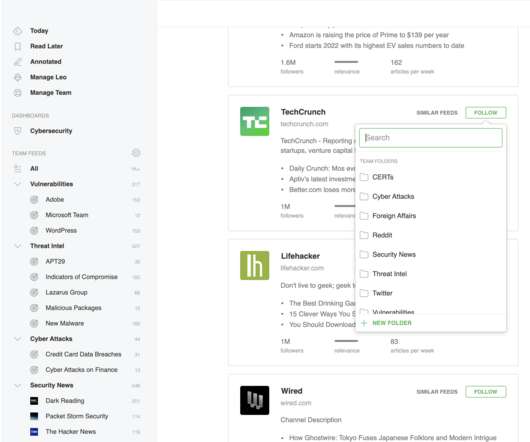Click the All feeds list icon

click(x=18, y=169)
